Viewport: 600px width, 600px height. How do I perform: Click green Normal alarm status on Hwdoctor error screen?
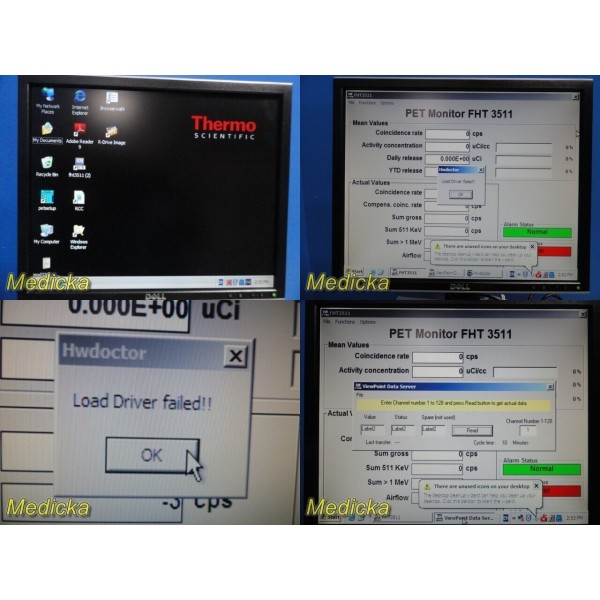tap(537, 232)
